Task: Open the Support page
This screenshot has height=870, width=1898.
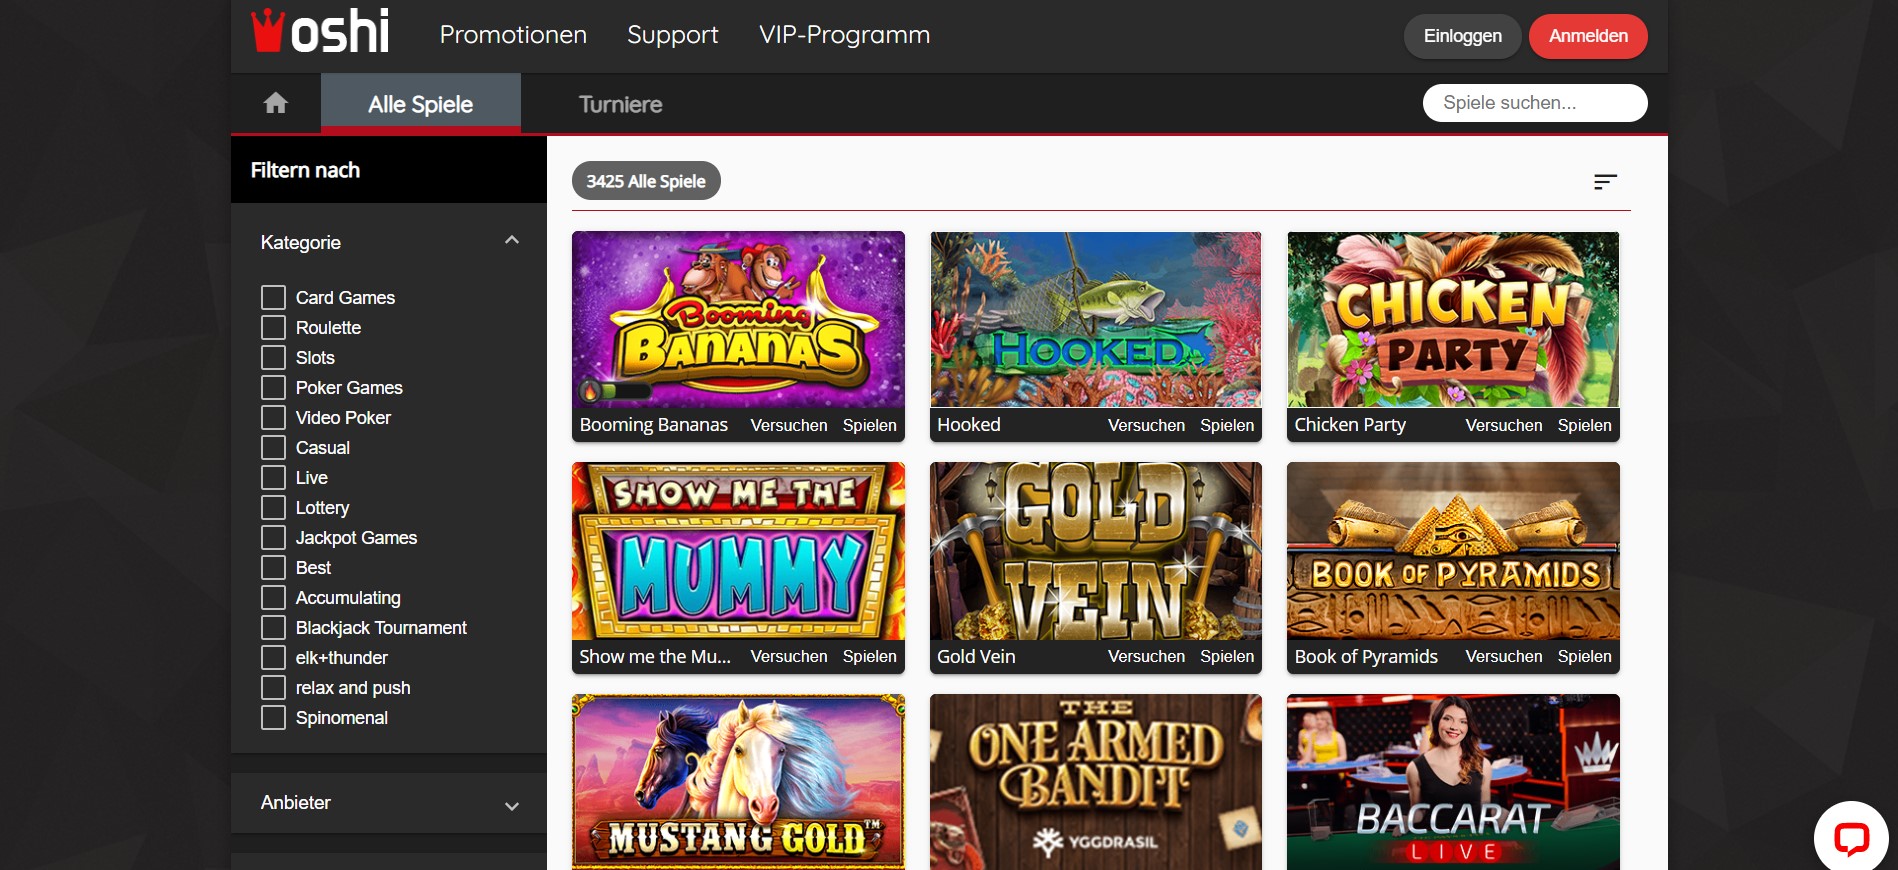Action: coord(673,35)
